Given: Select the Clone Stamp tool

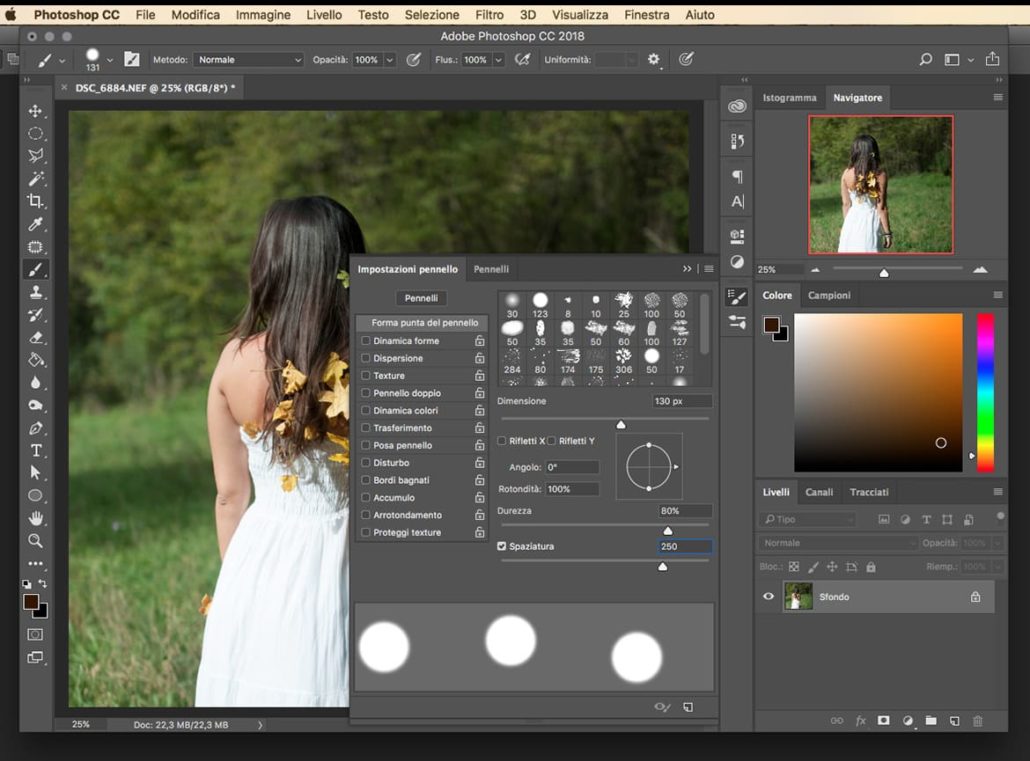Looking at the screenshot, I should [35, 292].
